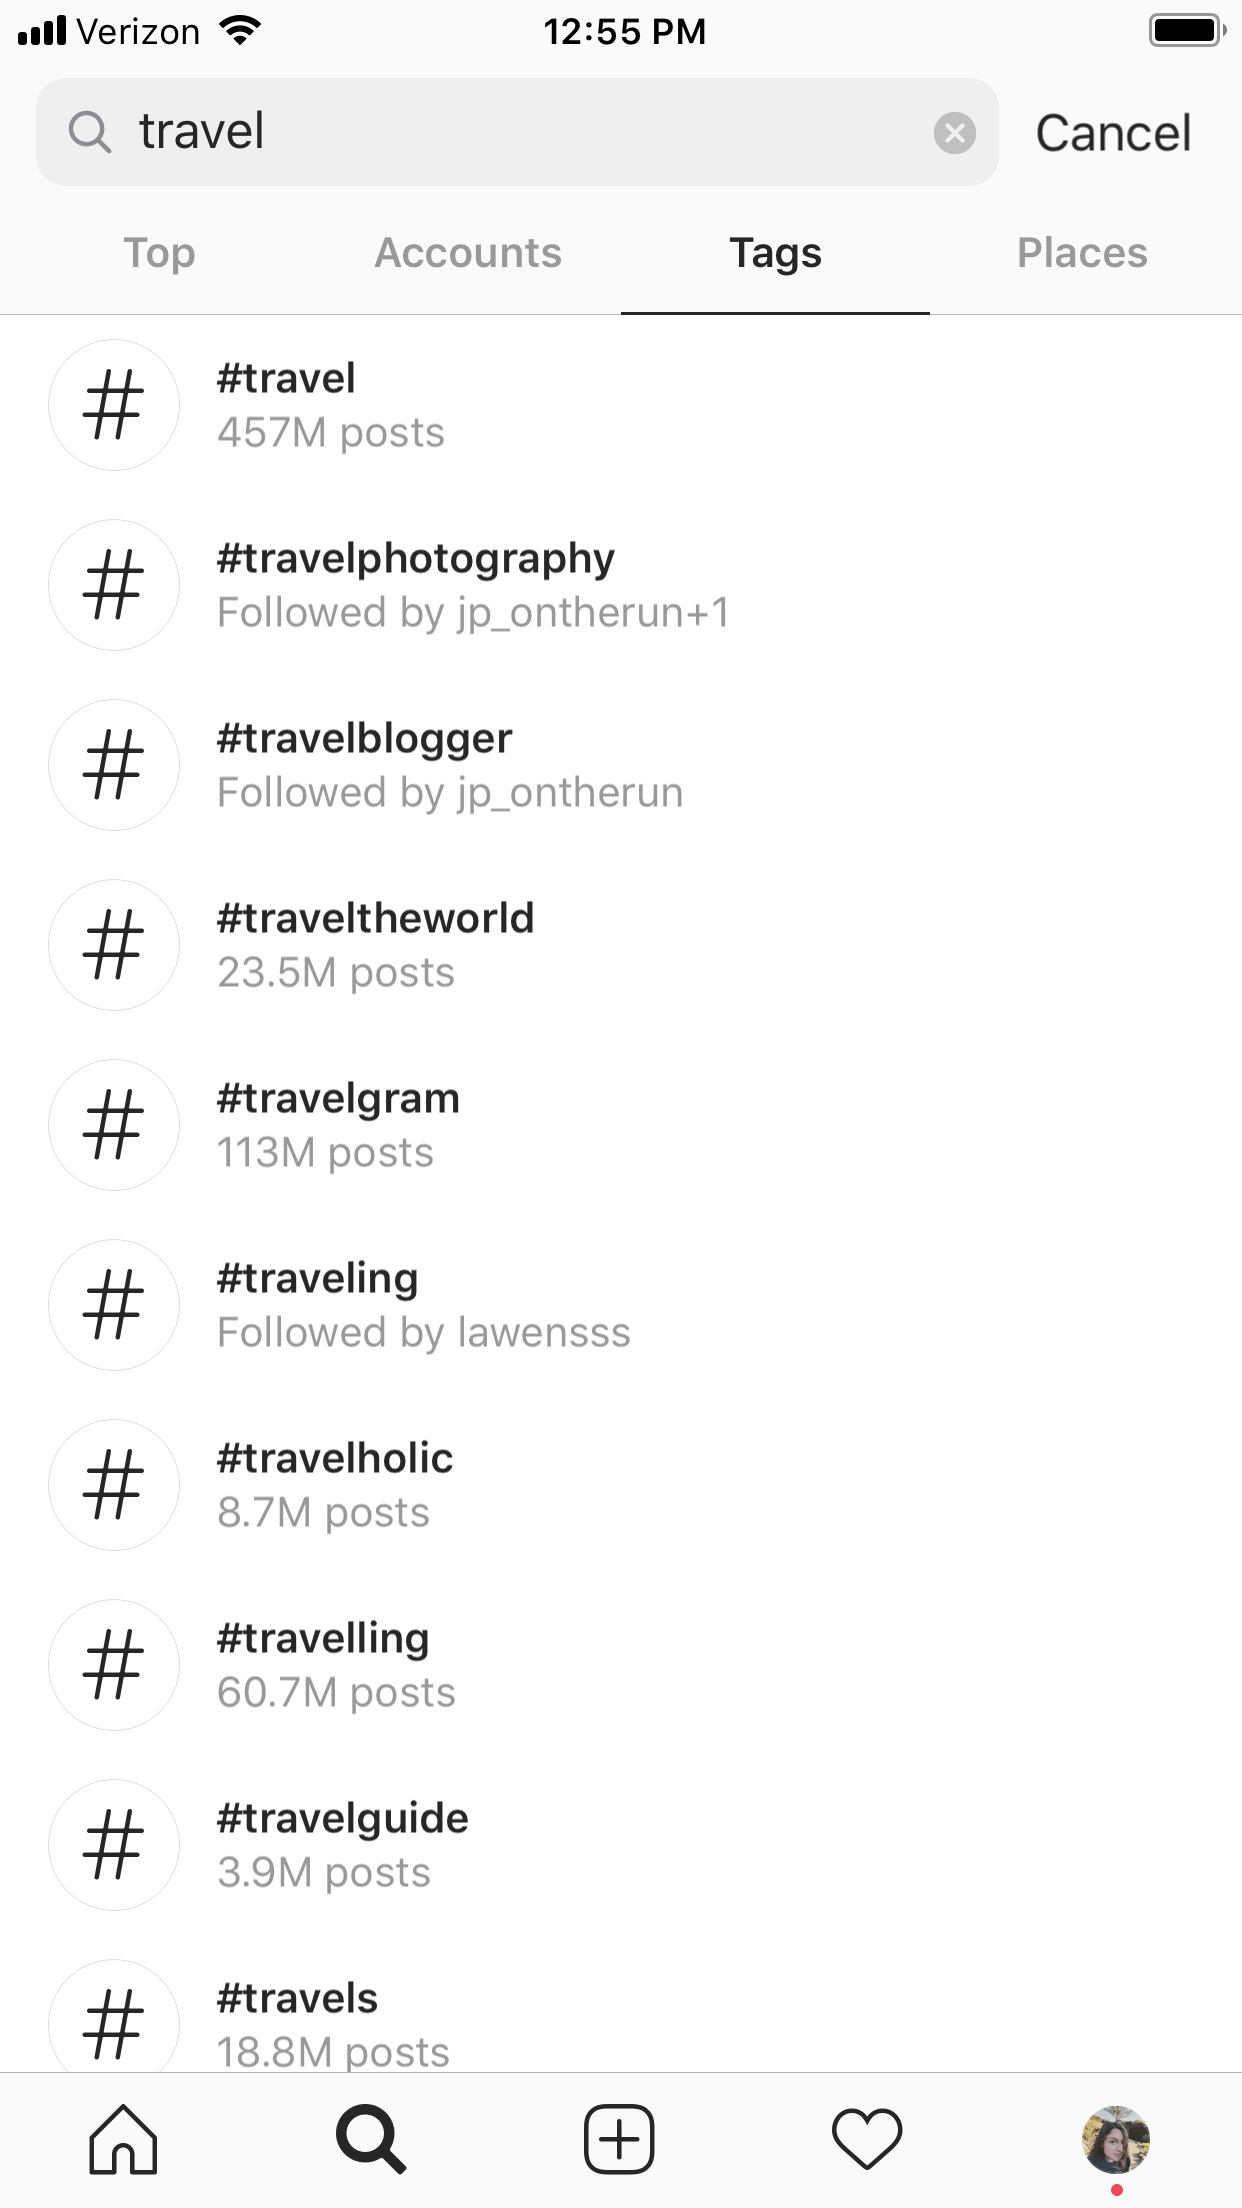This screenshot has width=1242, height=2208.
Task: Switch to the Places tab
Action: 1081,253
